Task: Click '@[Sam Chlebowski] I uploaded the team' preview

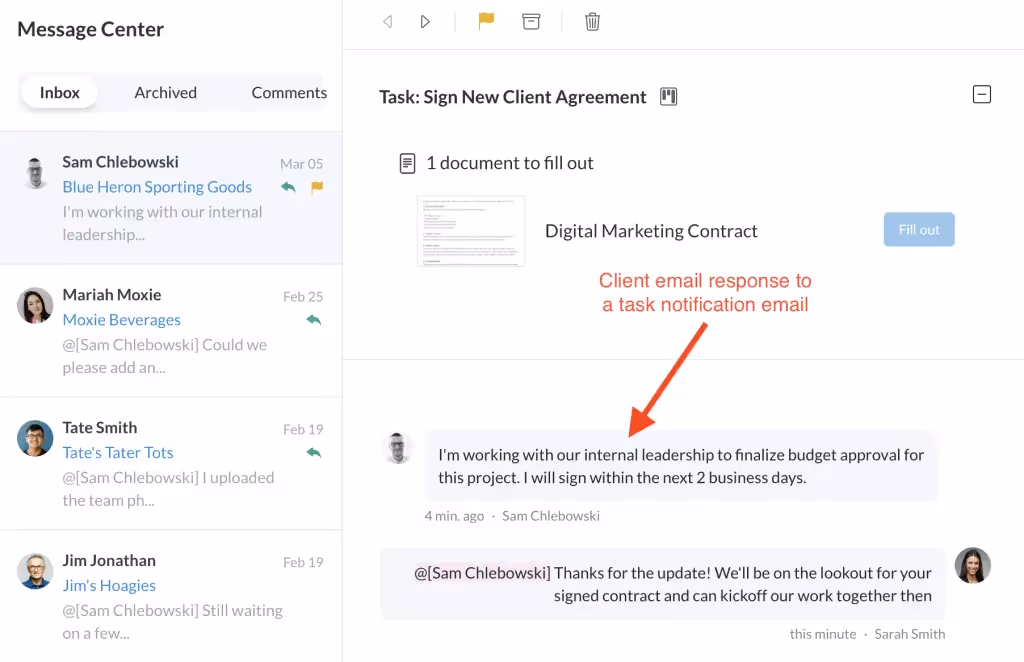Action: click(168, 489)
